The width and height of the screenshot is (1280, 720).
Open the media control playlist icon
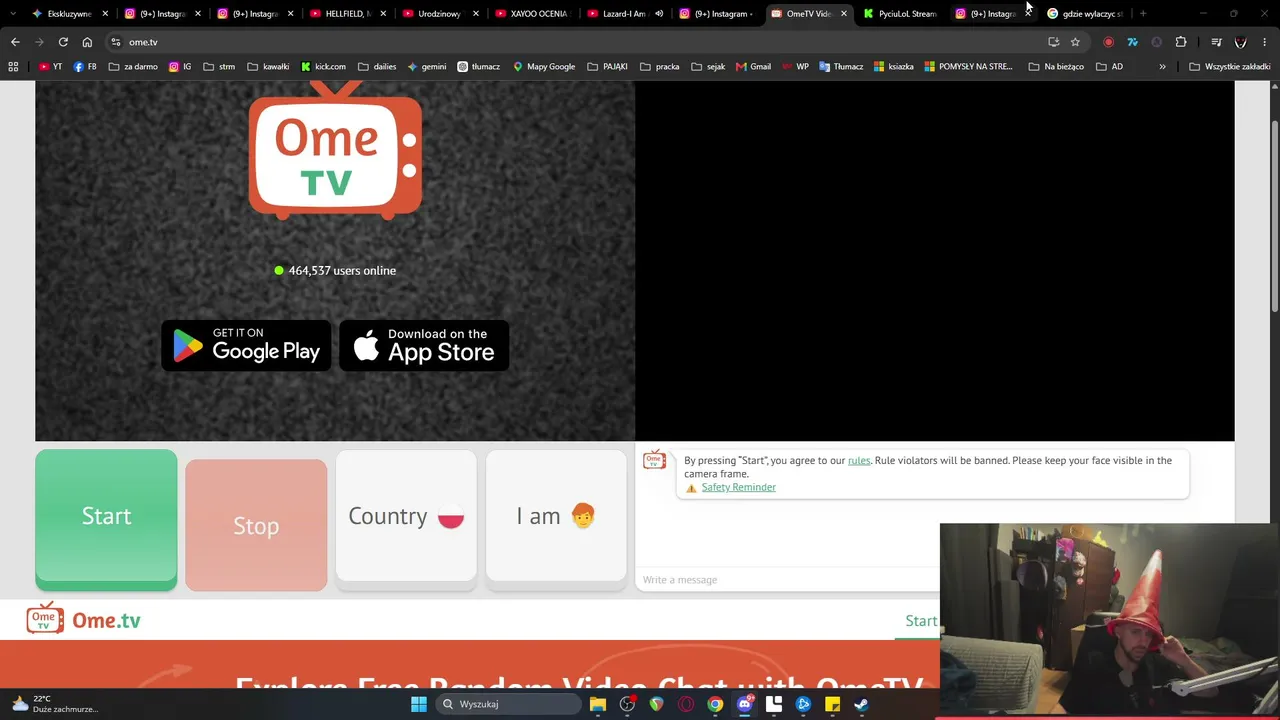coord(1216,42)
